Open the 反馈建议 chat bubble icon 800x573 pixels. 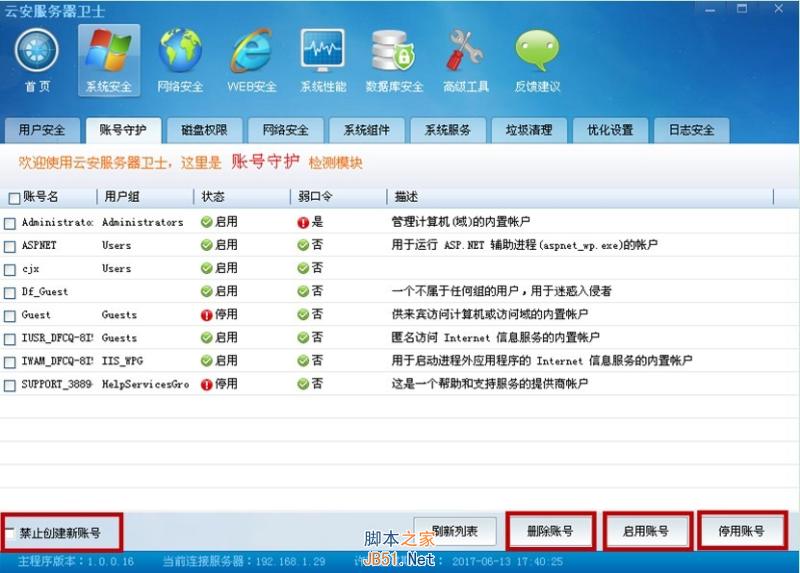click(x=537, y=53)
